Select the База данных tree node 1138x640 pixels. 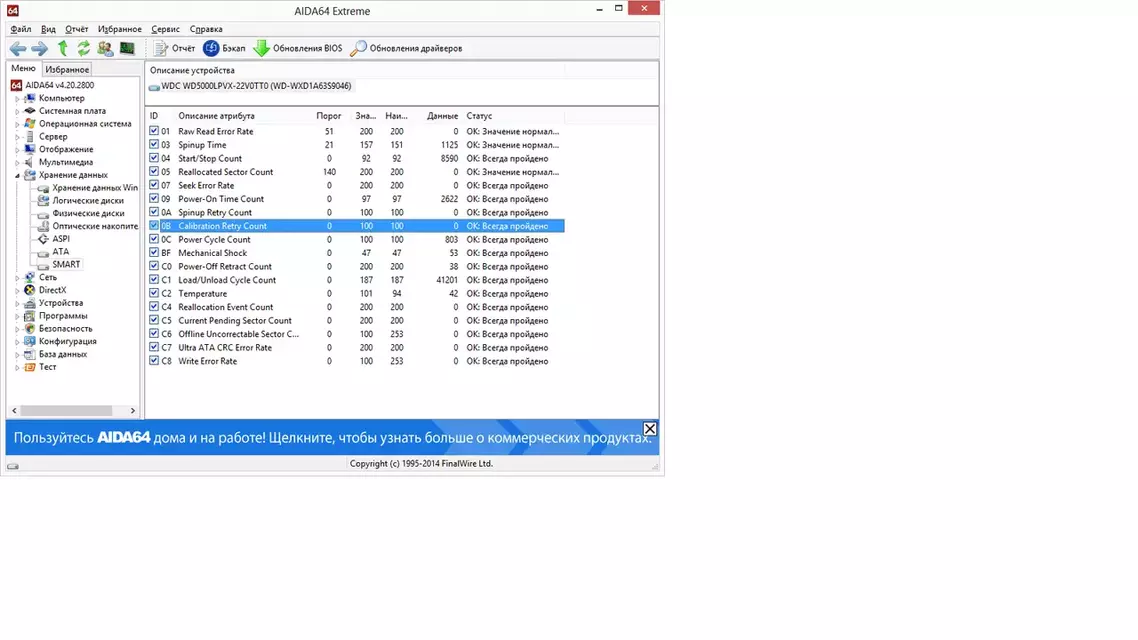tap(63, 355)
